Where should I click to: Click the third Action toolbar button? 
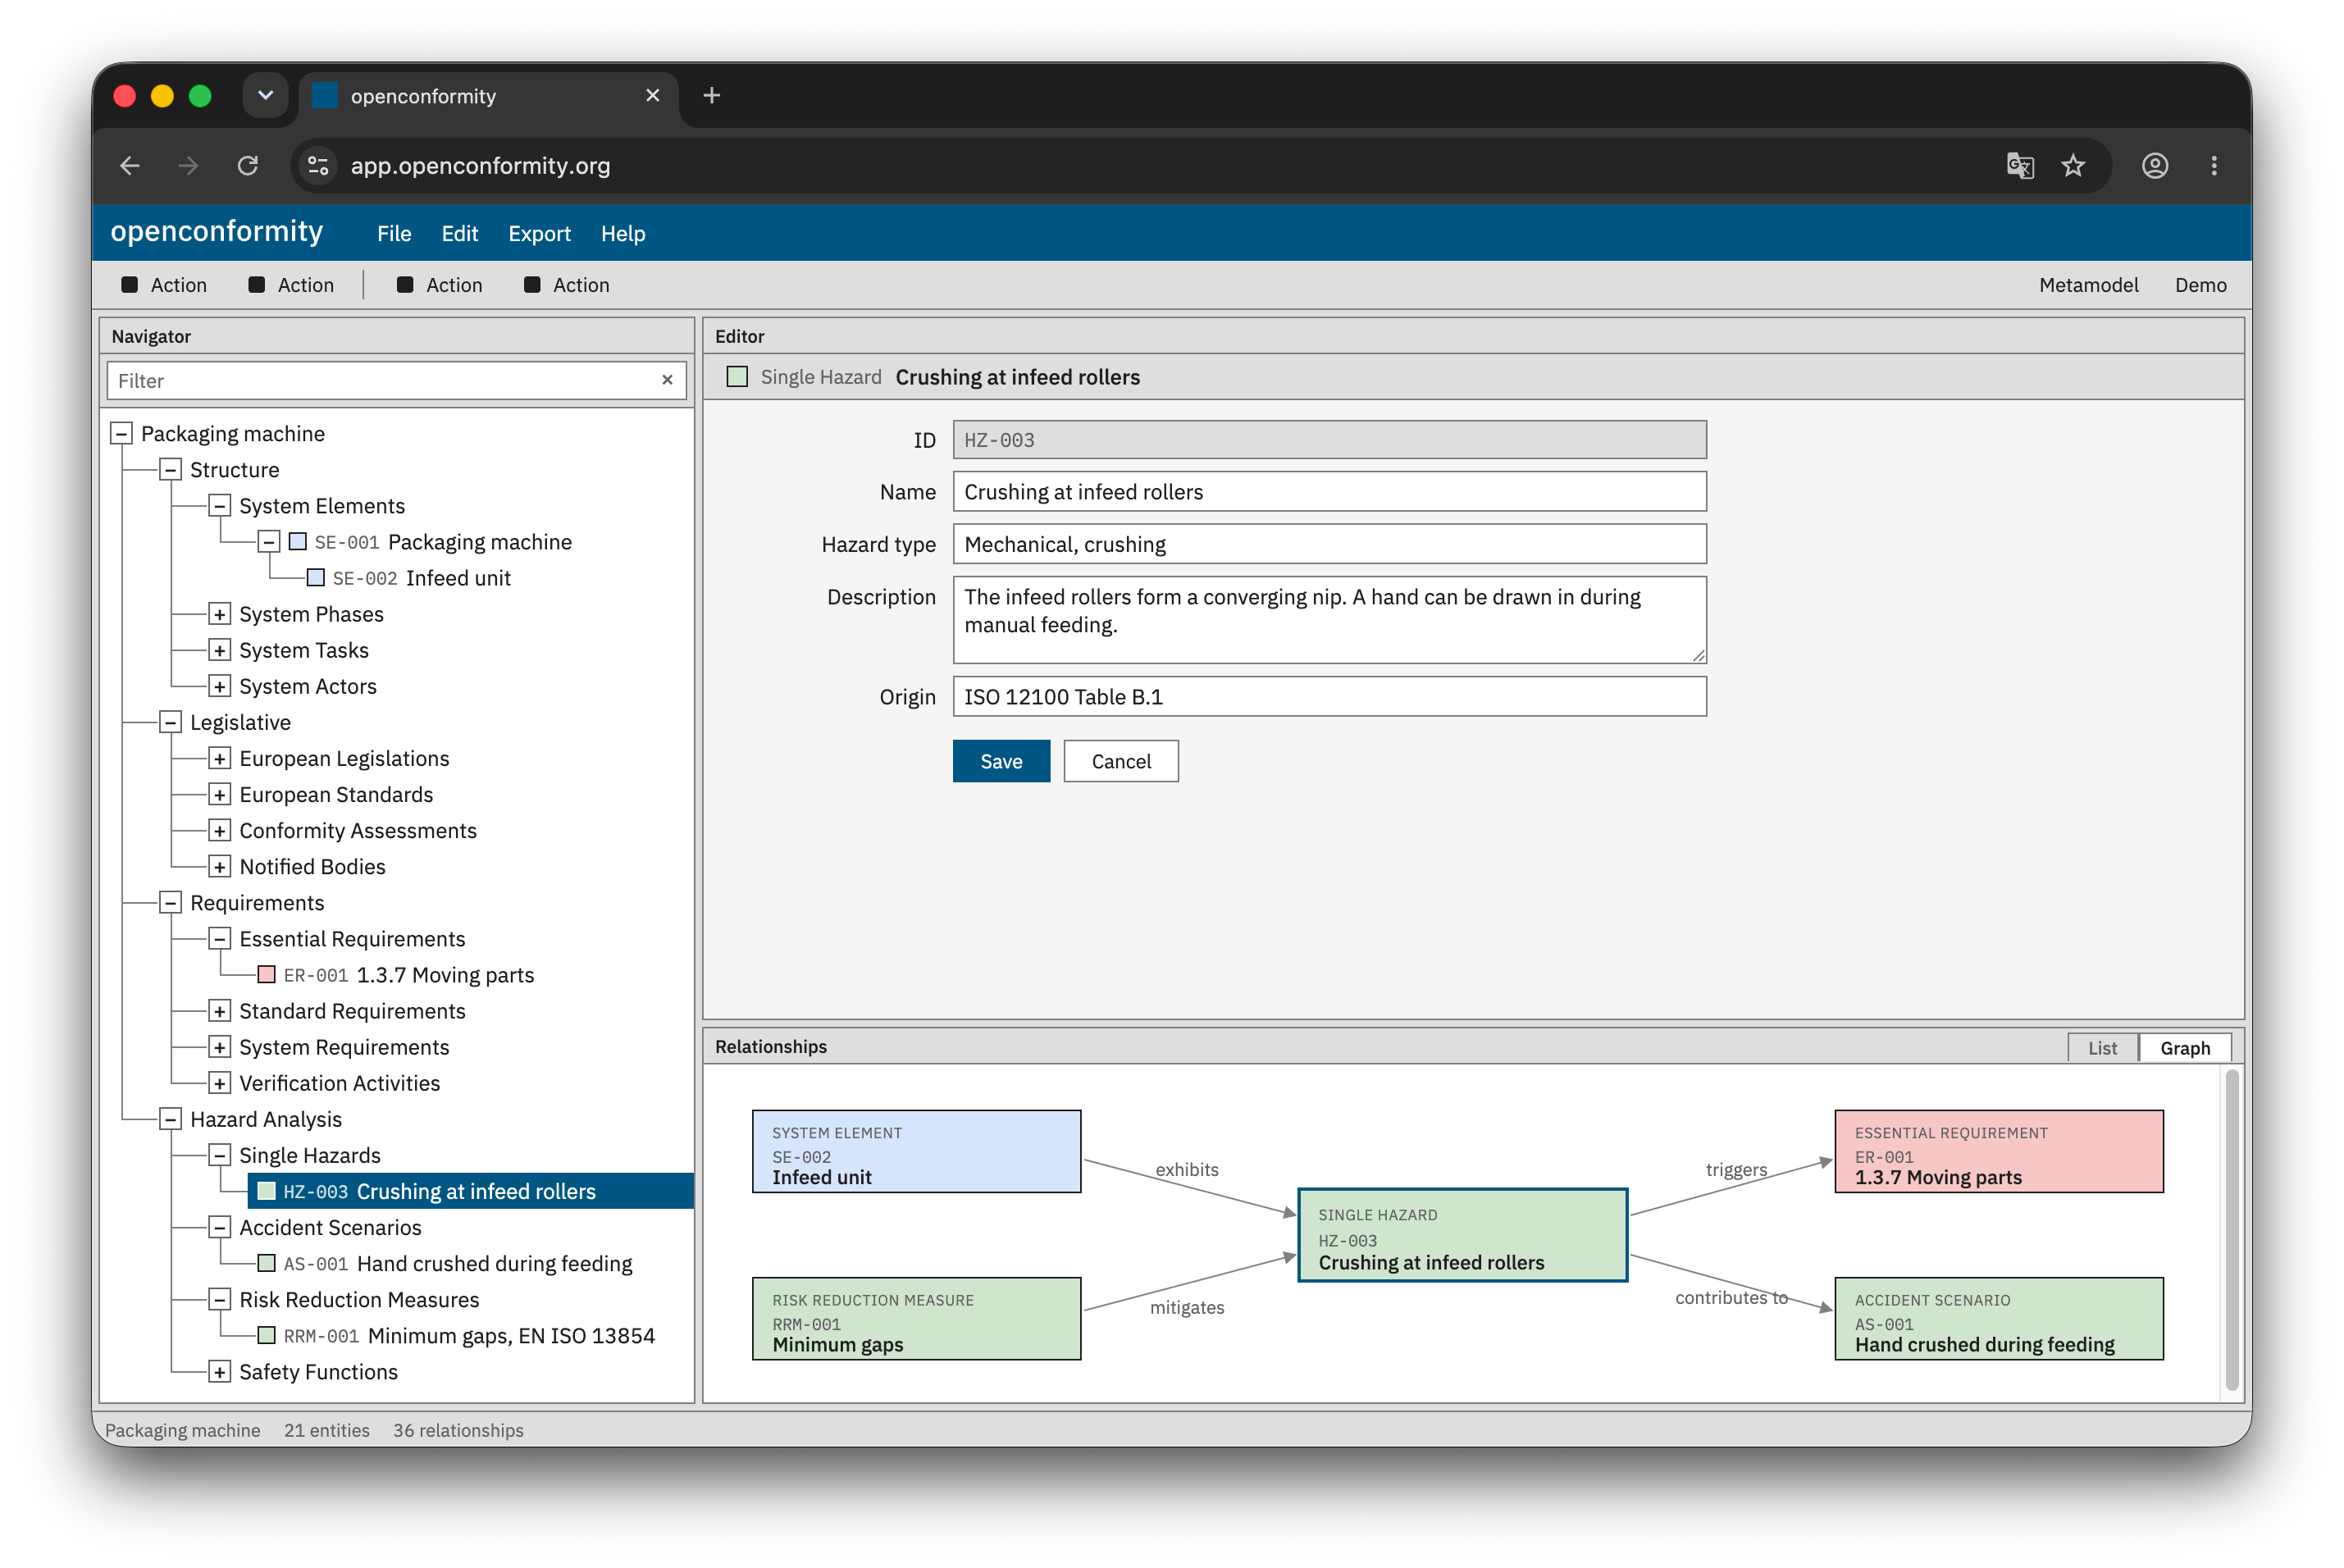point(439,285)
